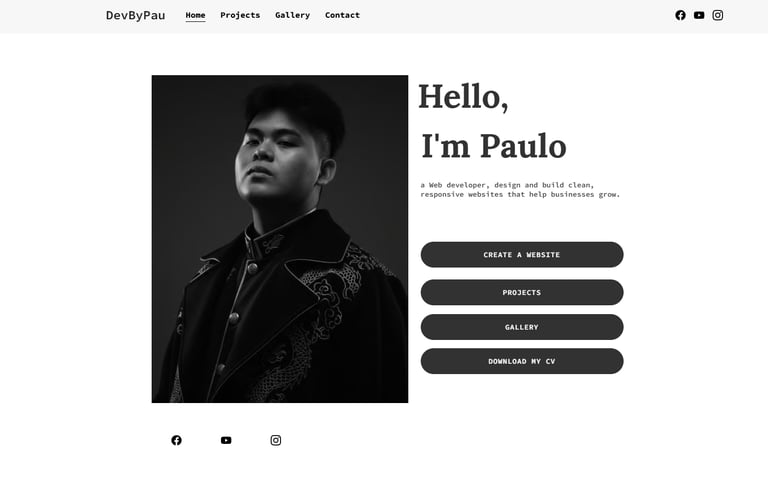Open the Gallery nav link

click(292, 15)
